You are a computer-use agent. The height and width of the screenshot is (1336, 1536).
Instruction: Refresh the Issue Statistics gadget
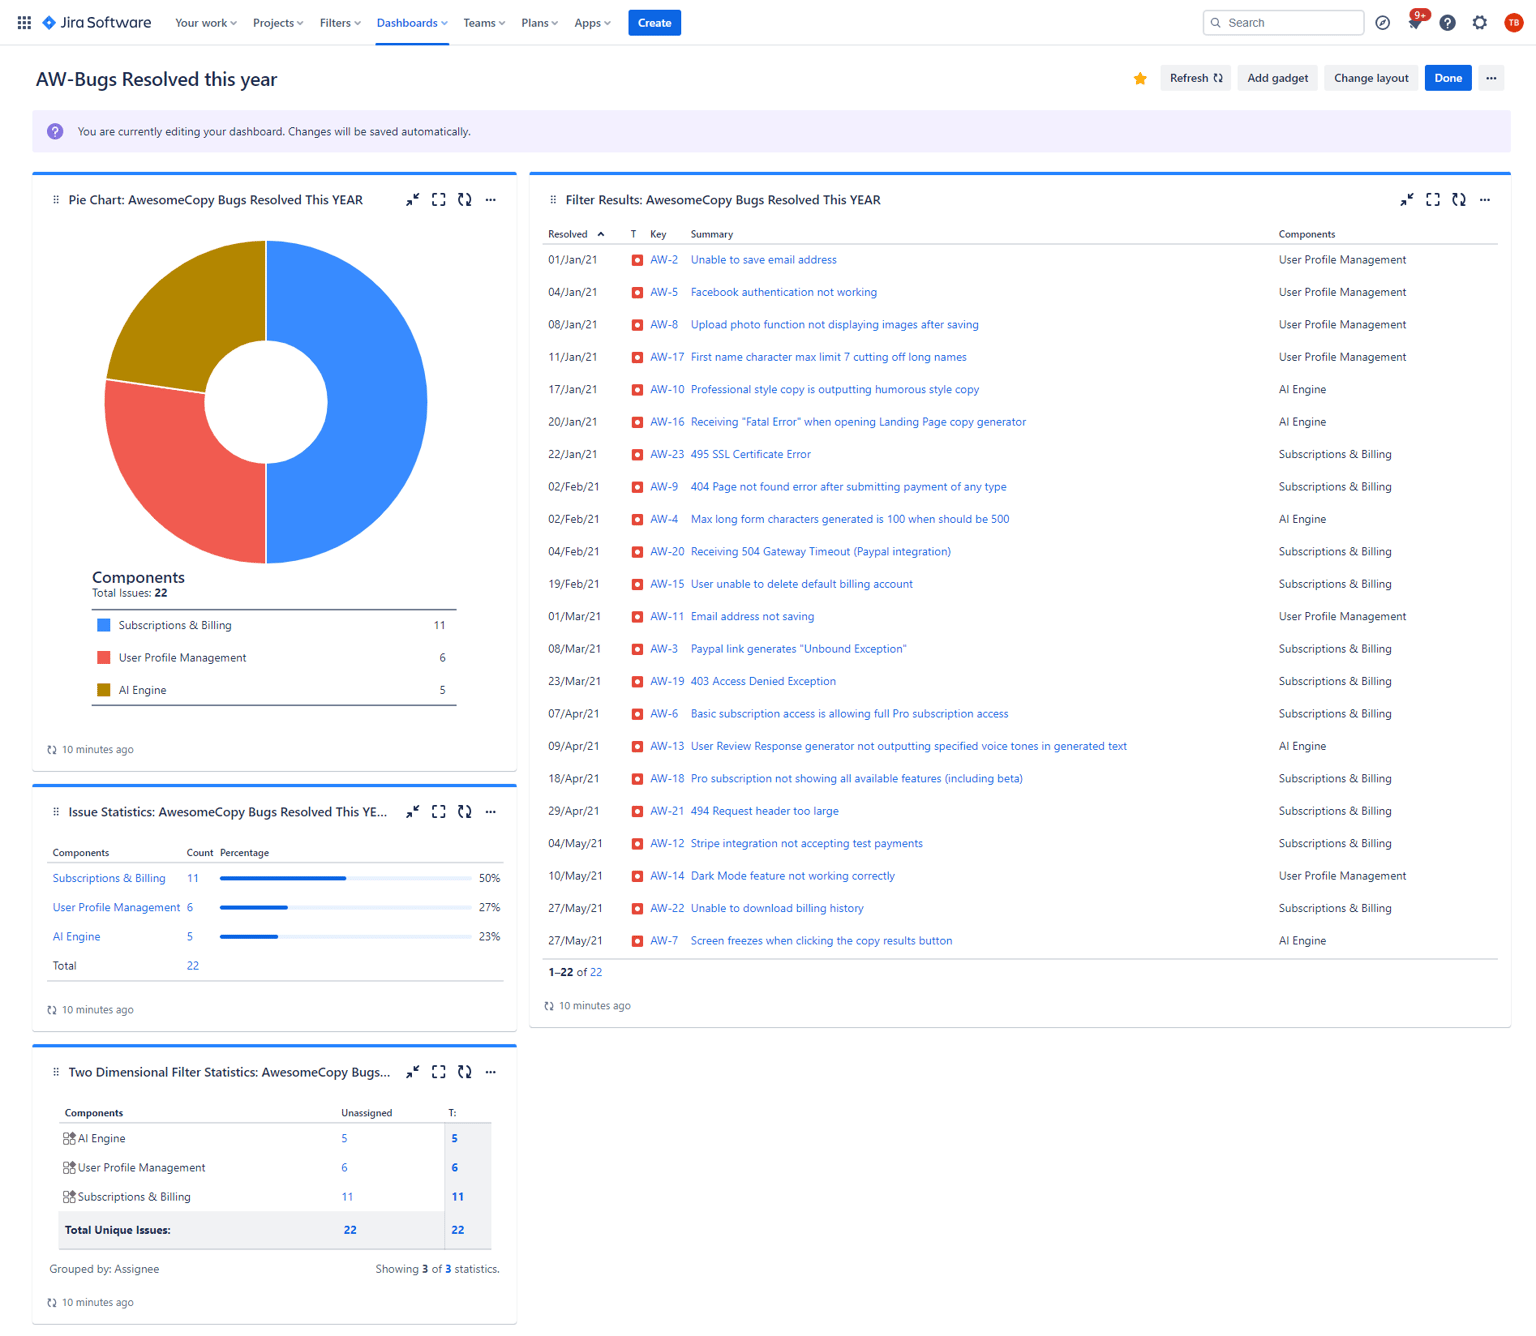[x=465, y=812]
